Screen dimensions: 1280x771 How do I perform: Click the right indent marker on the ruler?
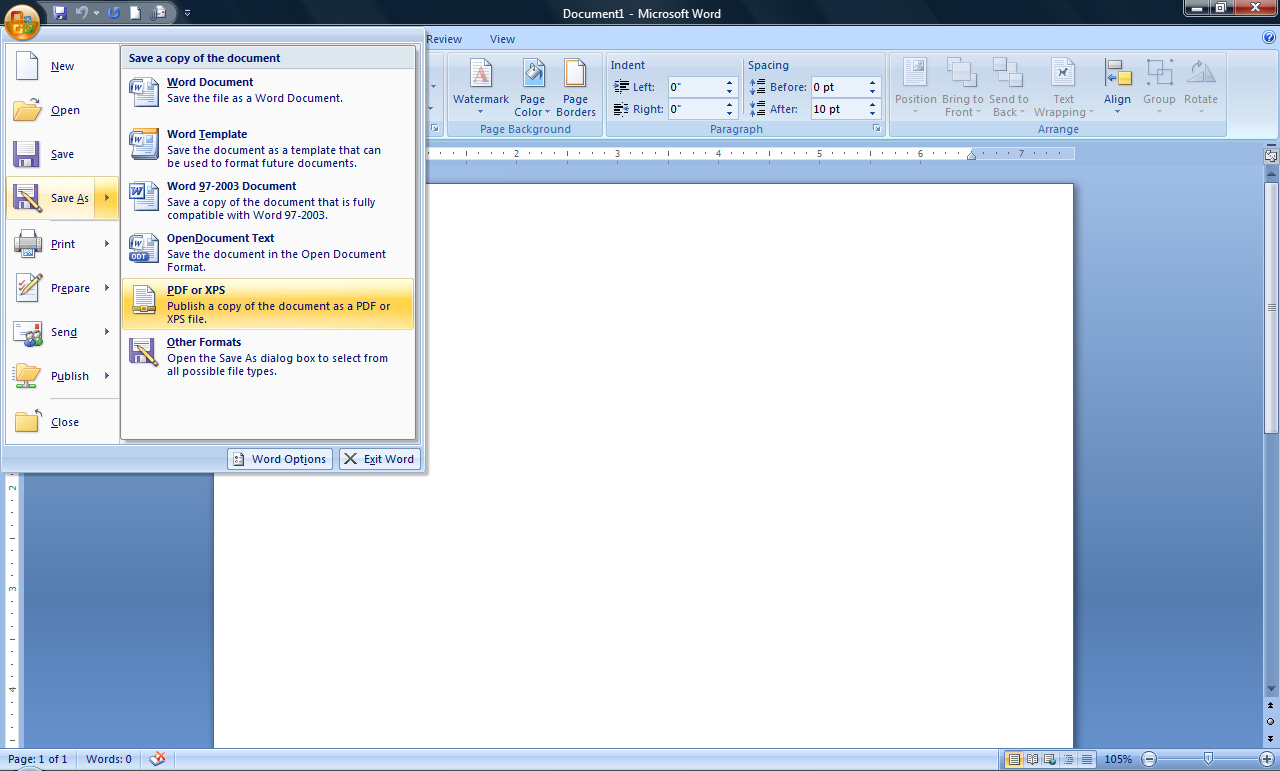971,155
